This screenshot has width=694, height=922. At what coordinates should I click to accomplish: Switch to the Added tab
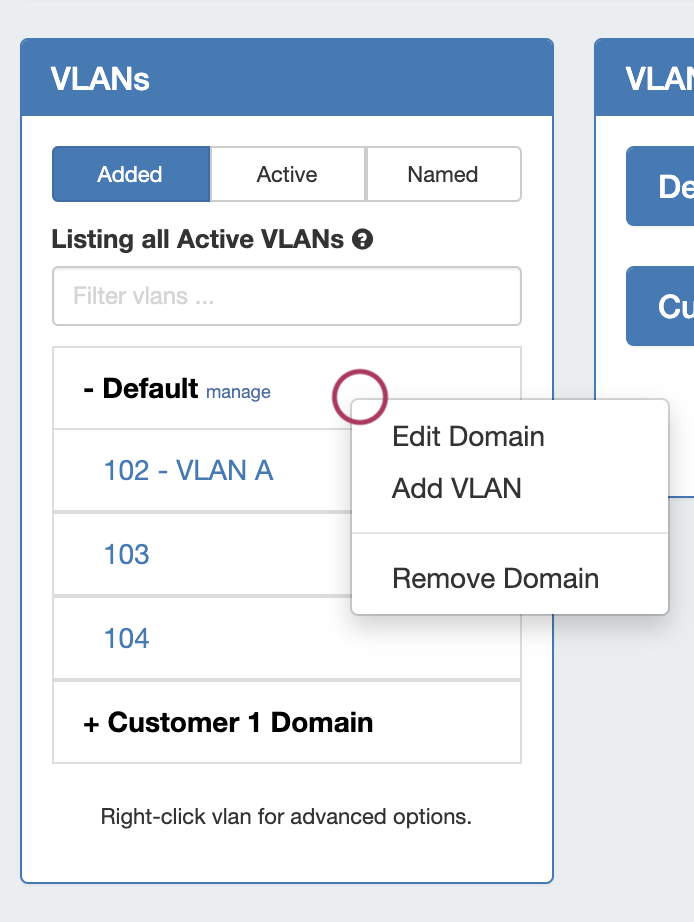tap(130, 174)
